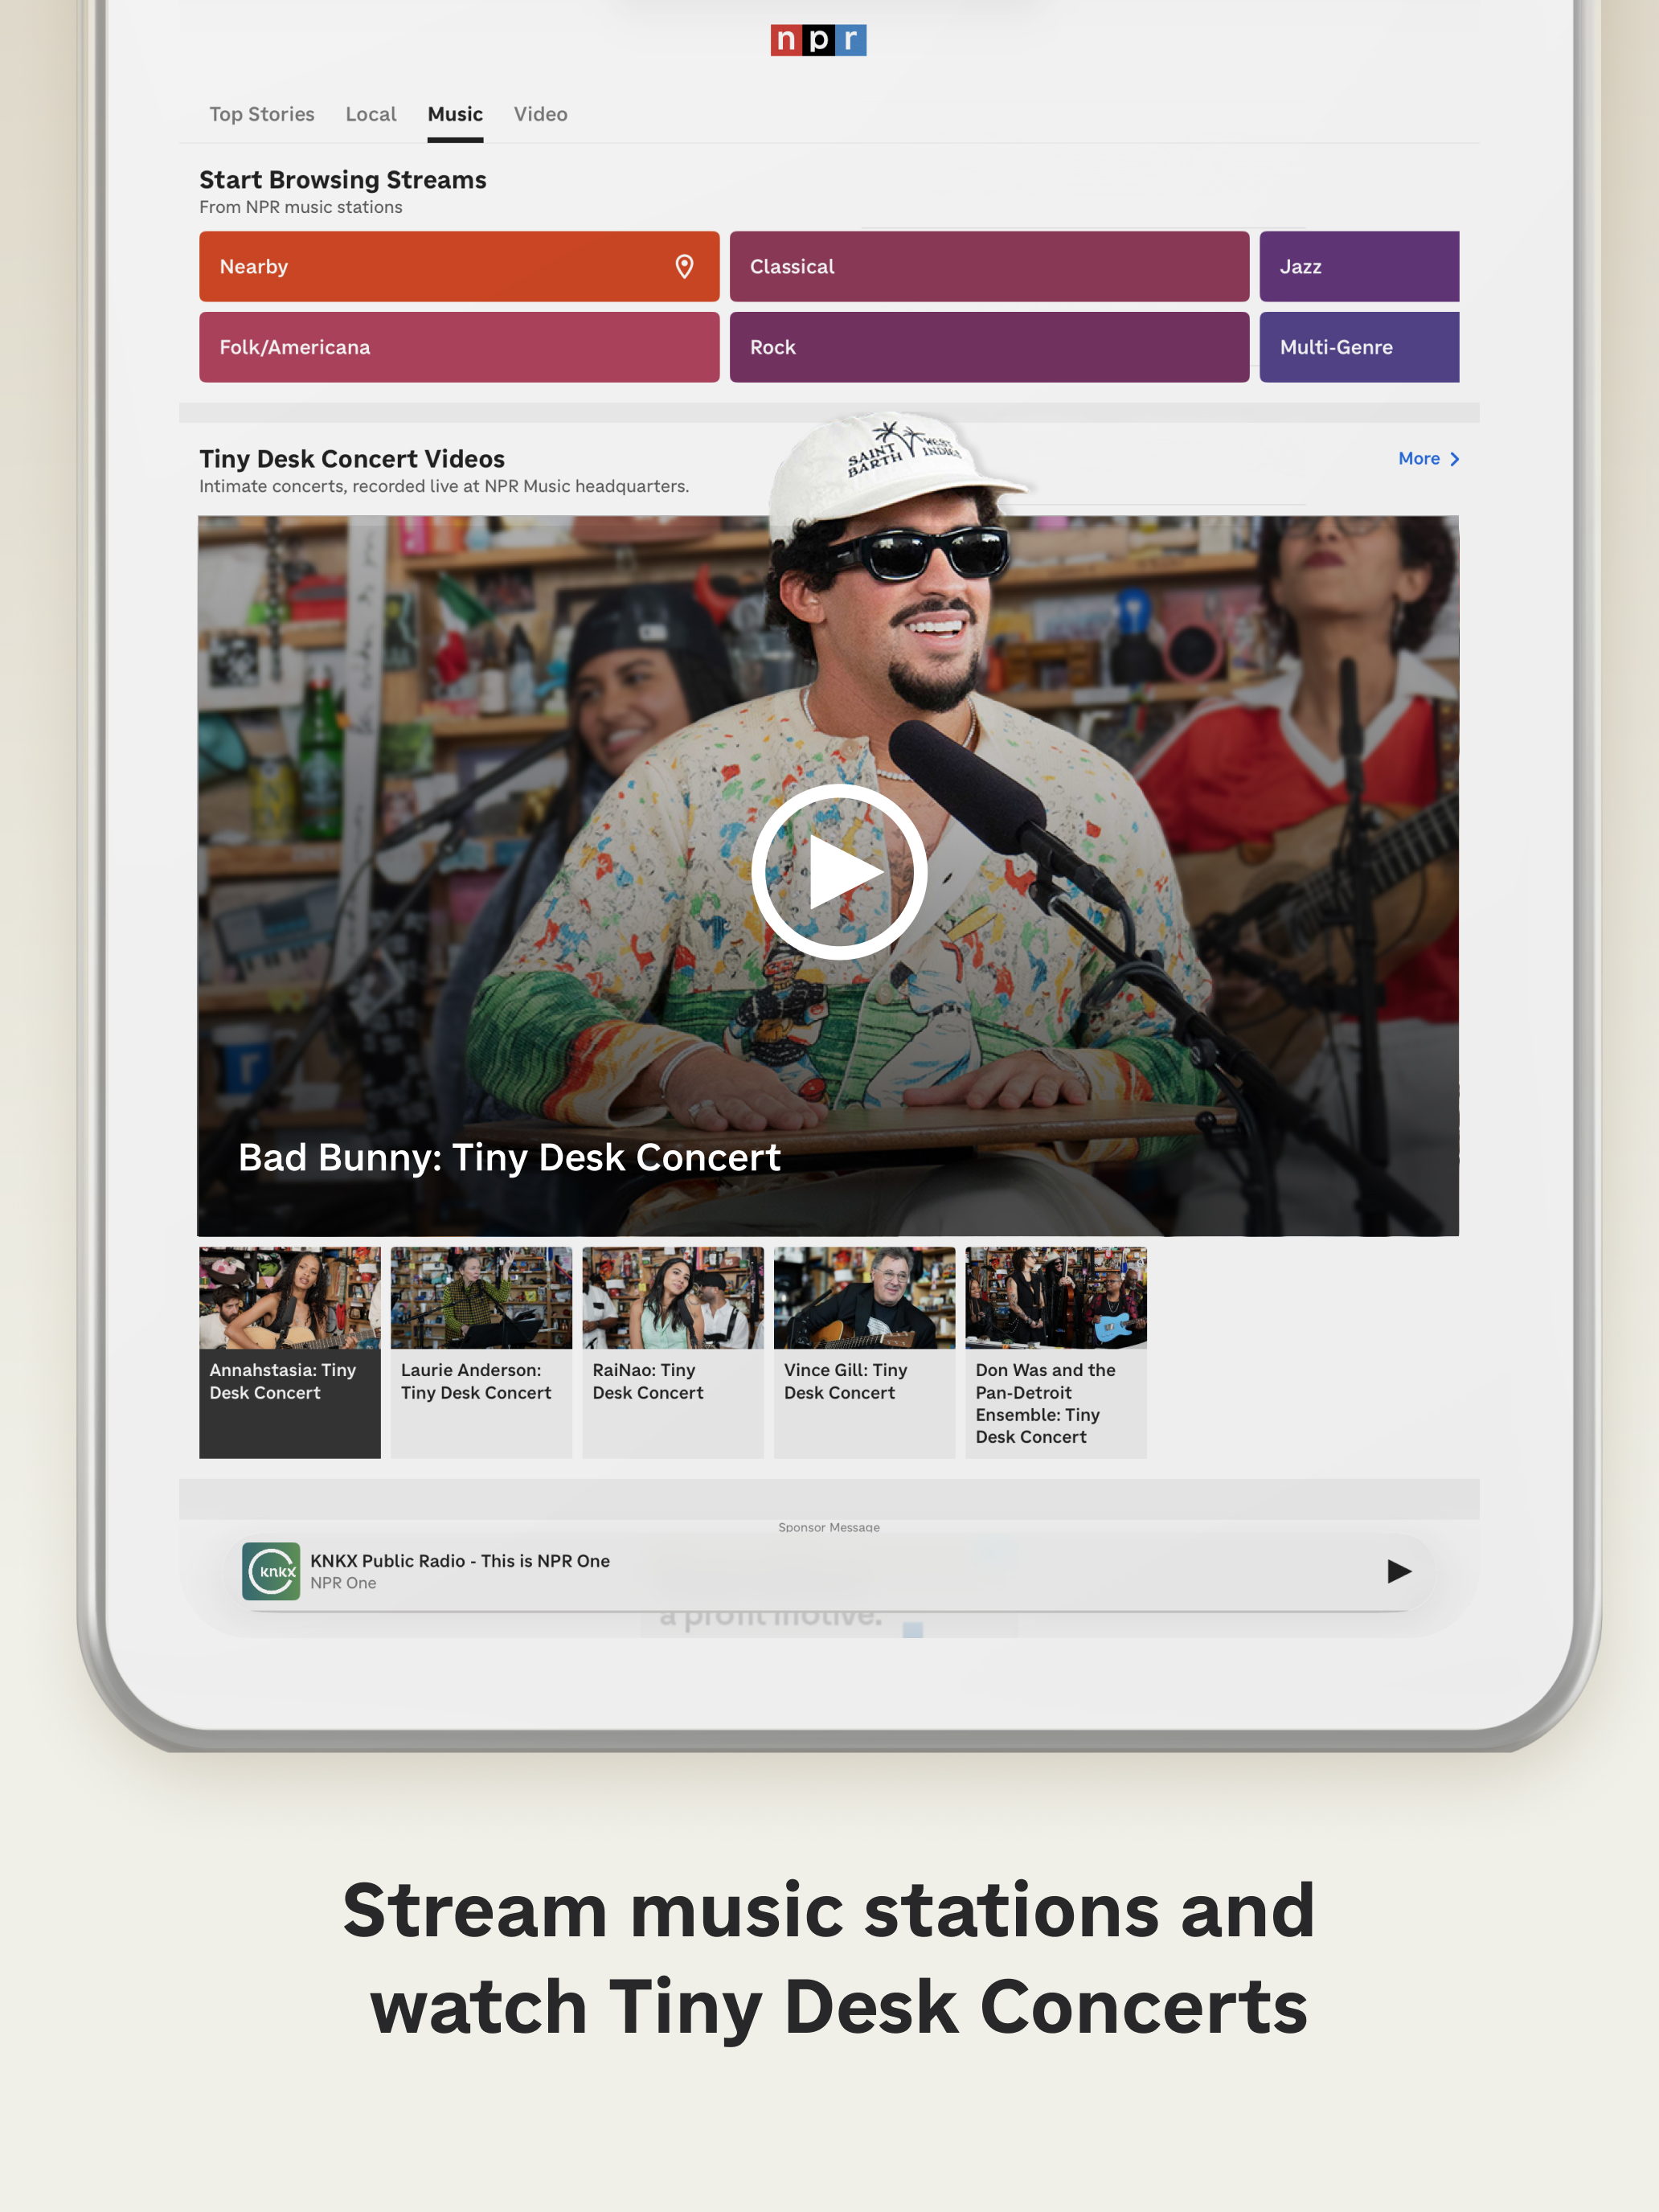Click More link for Tiny Desk videos
The image size is (1659, 2212).
tap(1419, 459)
